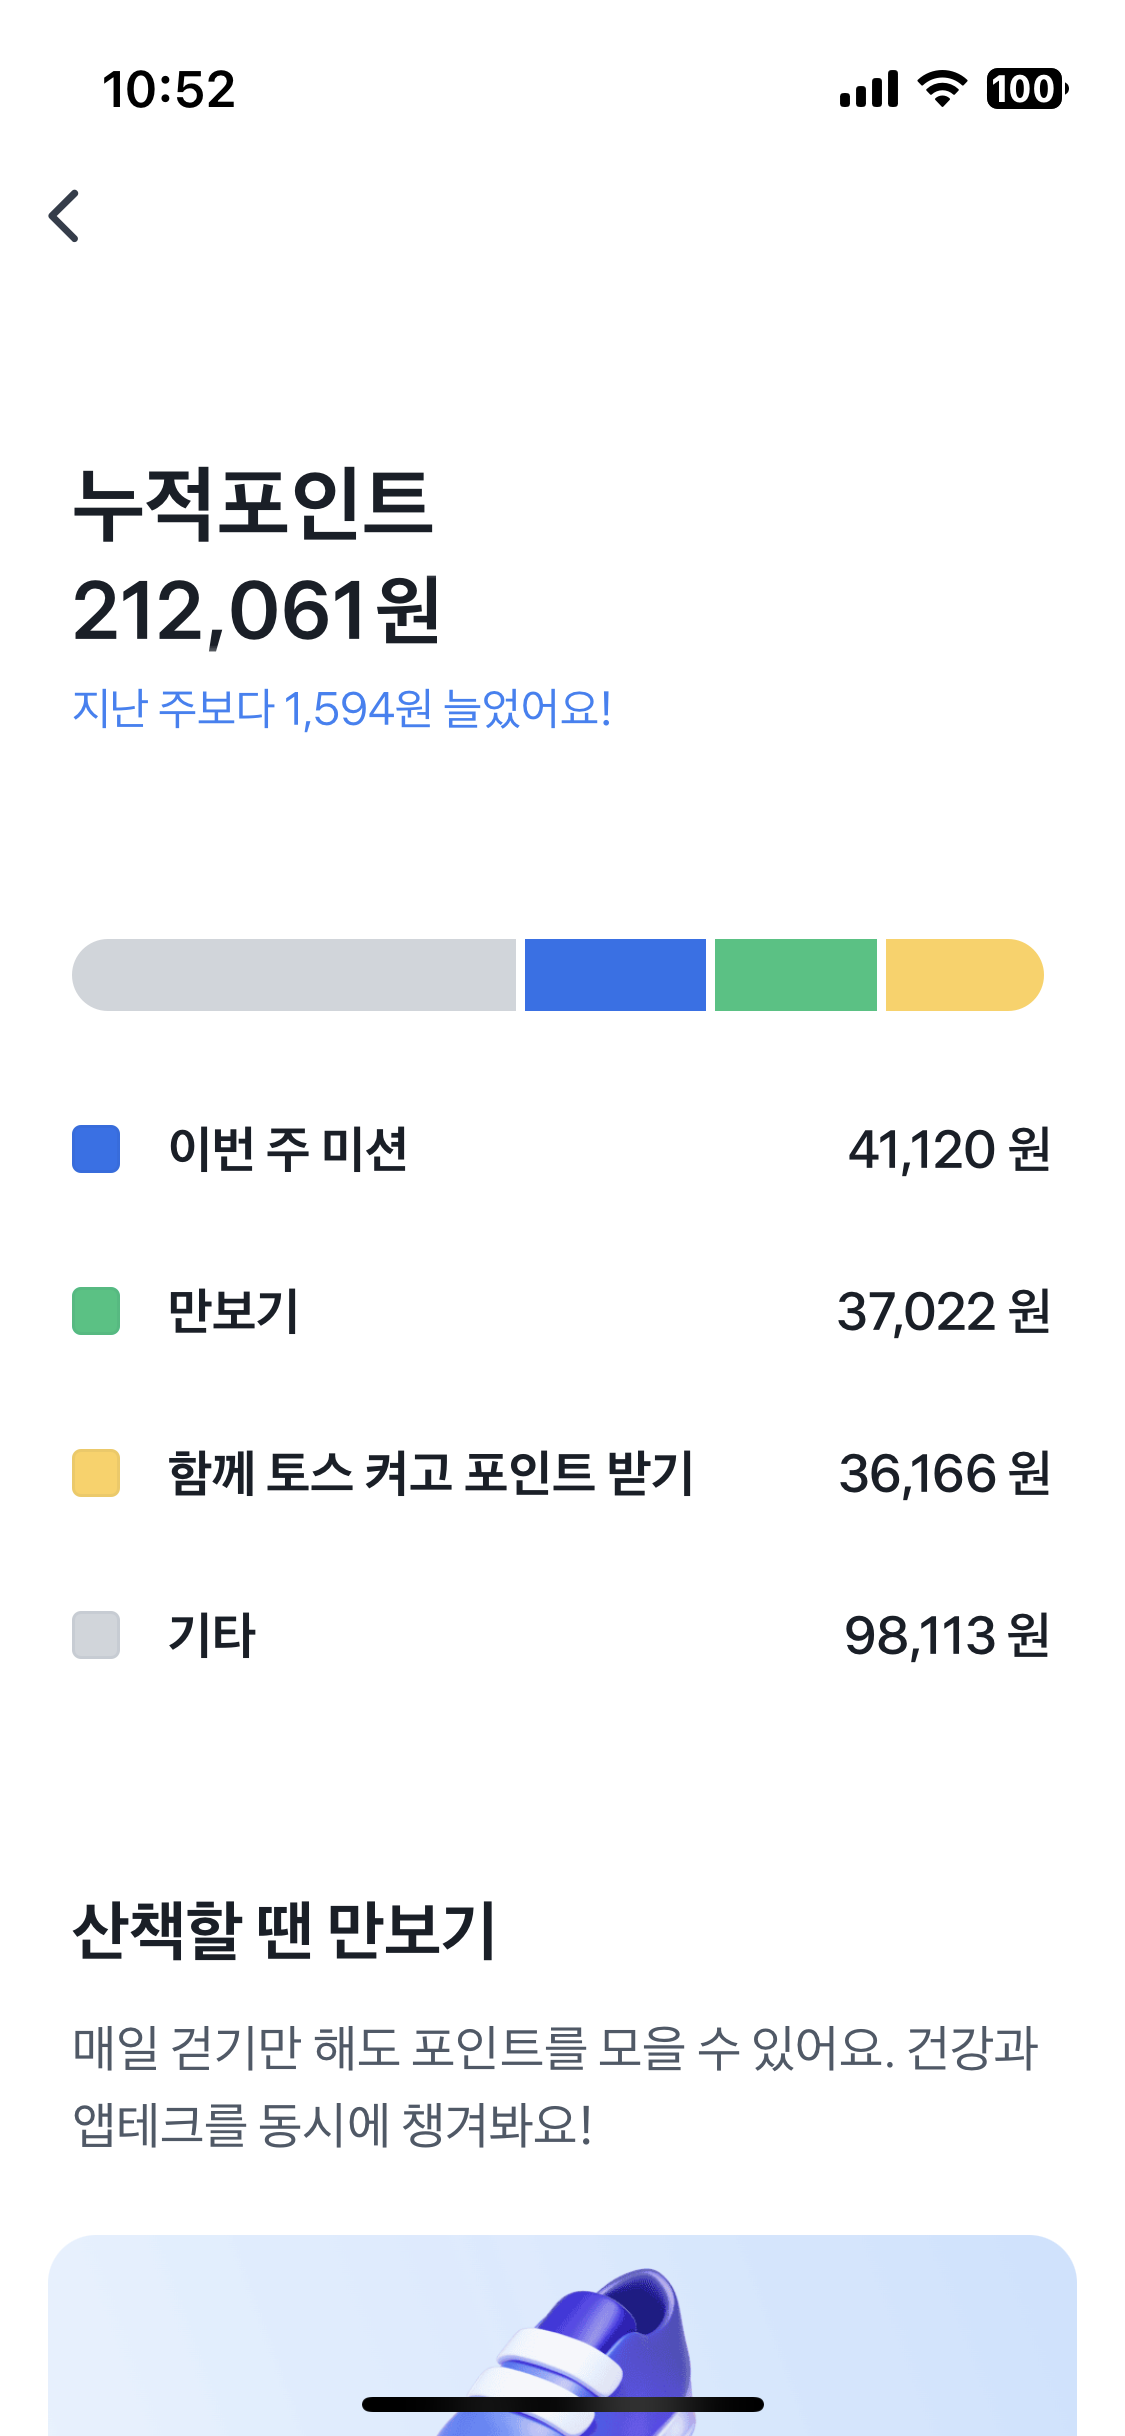Select 함께 토스 켜고 포인트 받기

[x=430, y=1473]
